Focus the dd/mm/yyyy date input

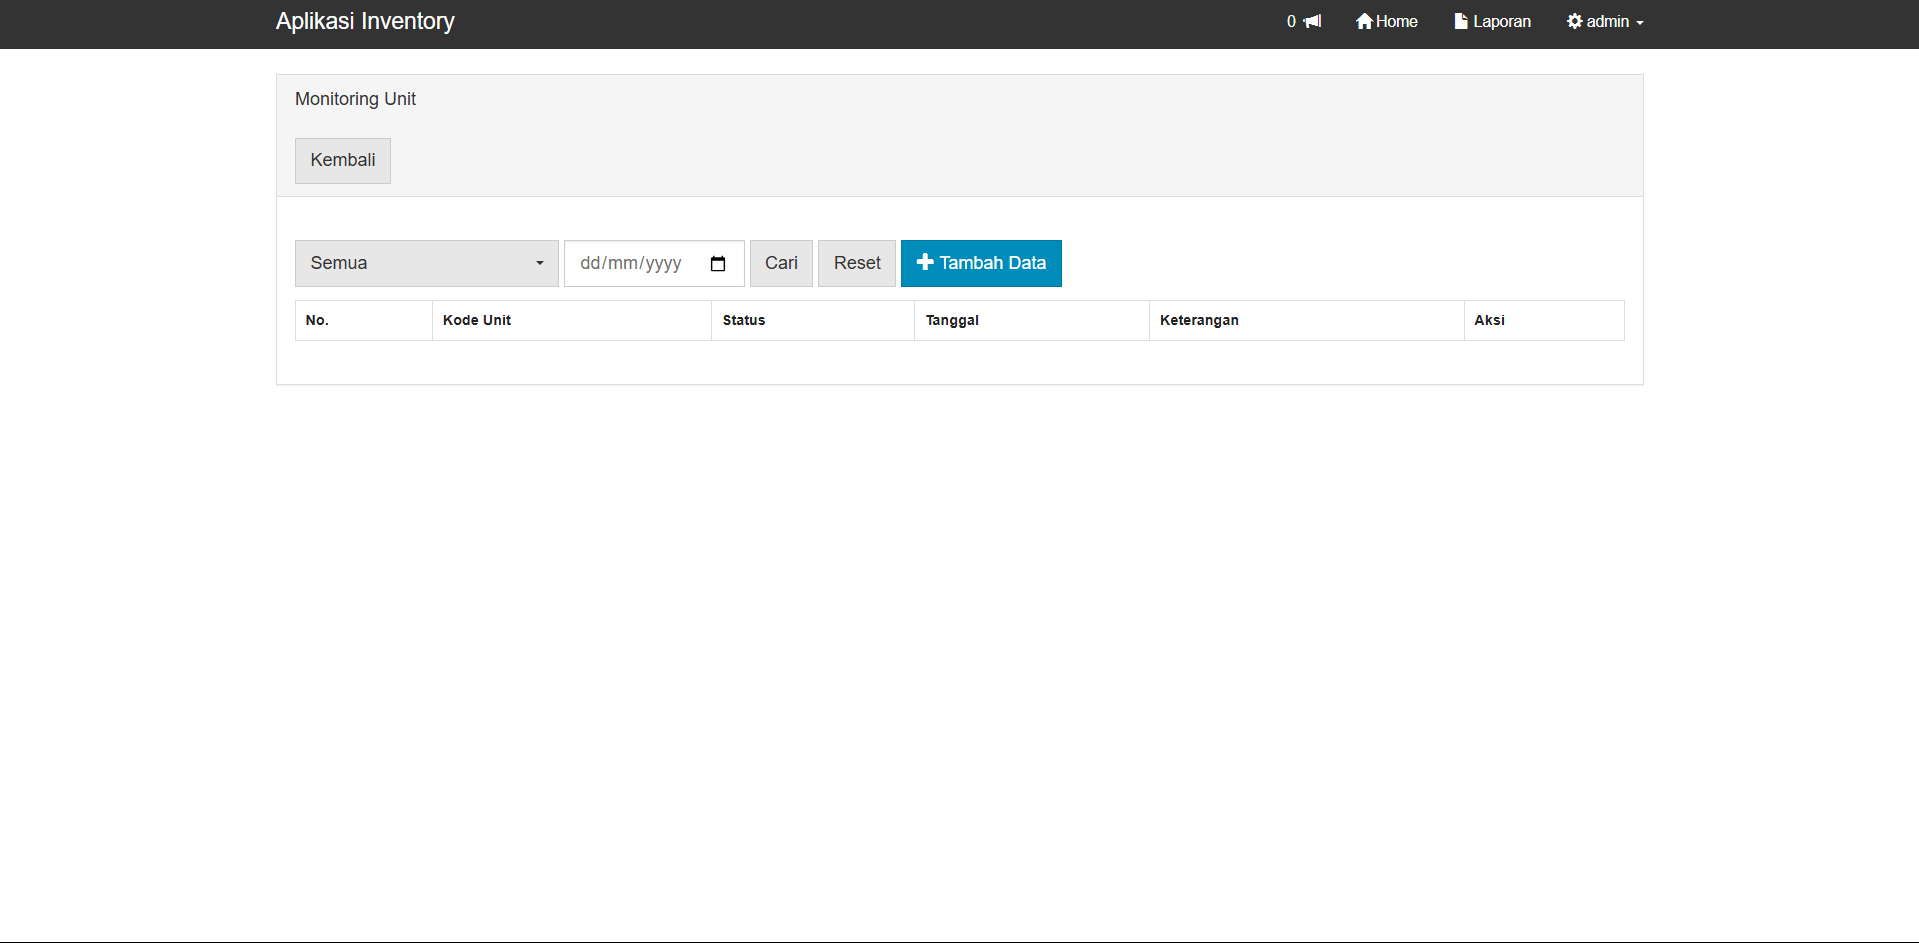tap(631, 263)
